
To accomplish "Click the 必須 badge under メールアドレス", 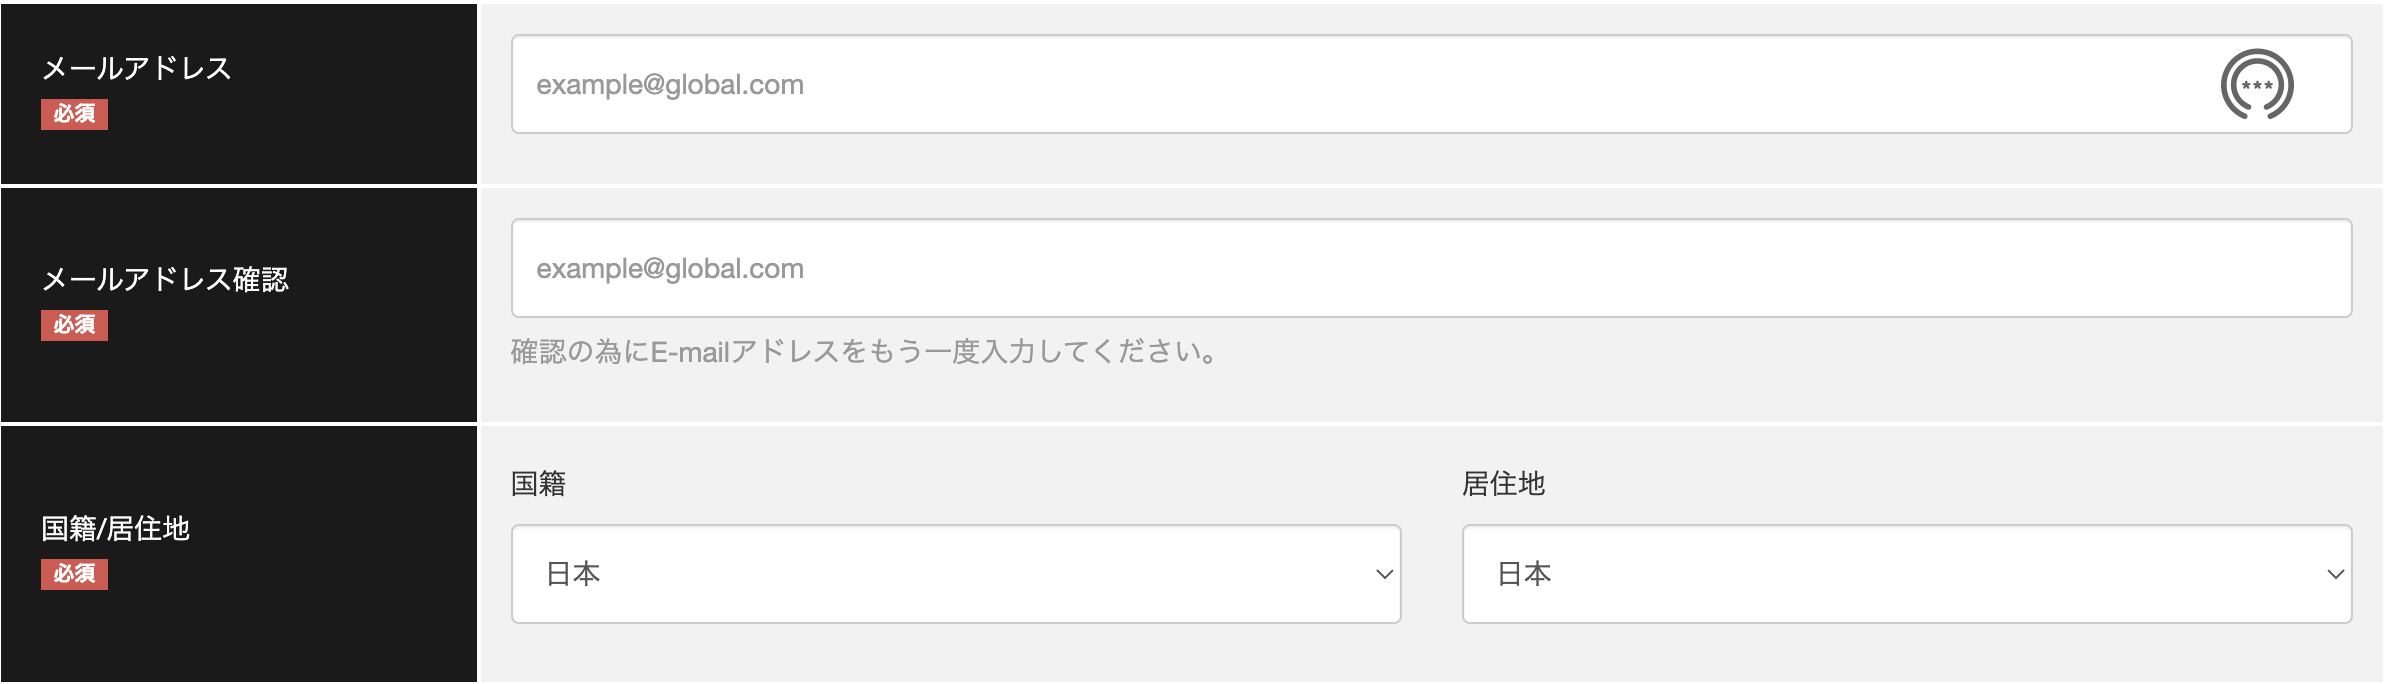I will pos(74,114).
